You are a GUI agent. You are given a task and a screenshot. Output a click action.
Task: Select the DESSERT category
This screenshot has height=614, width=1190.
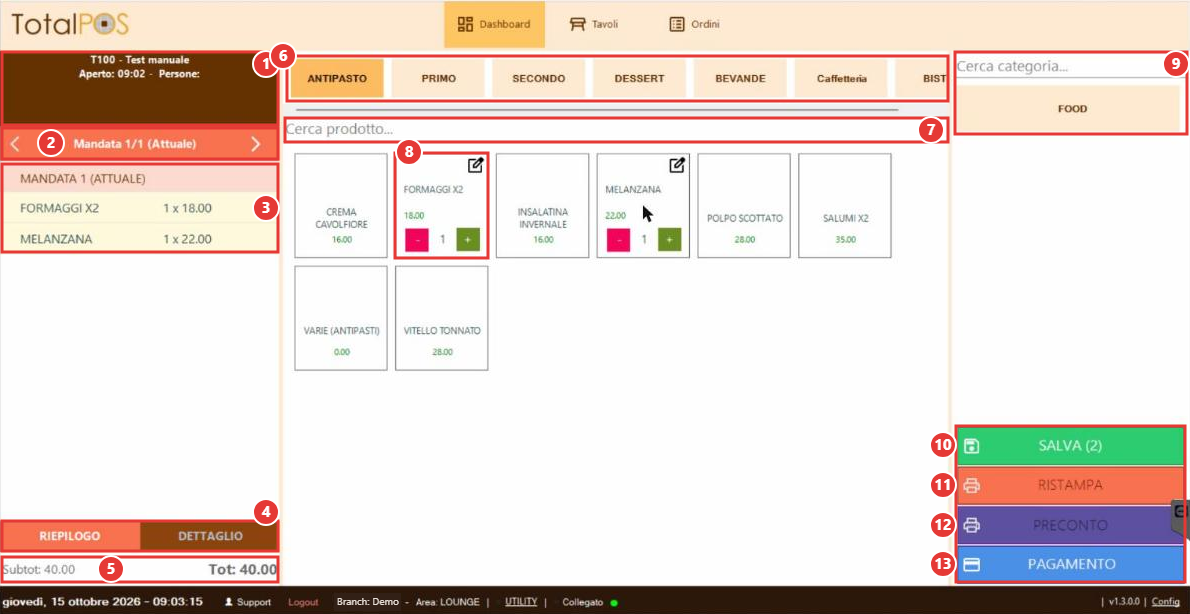(x=640, y=78)
